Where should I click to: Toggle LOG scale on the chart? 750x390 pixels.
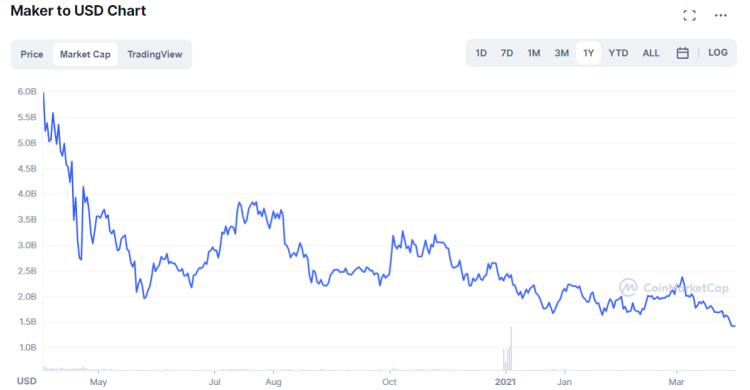point(717,53)
